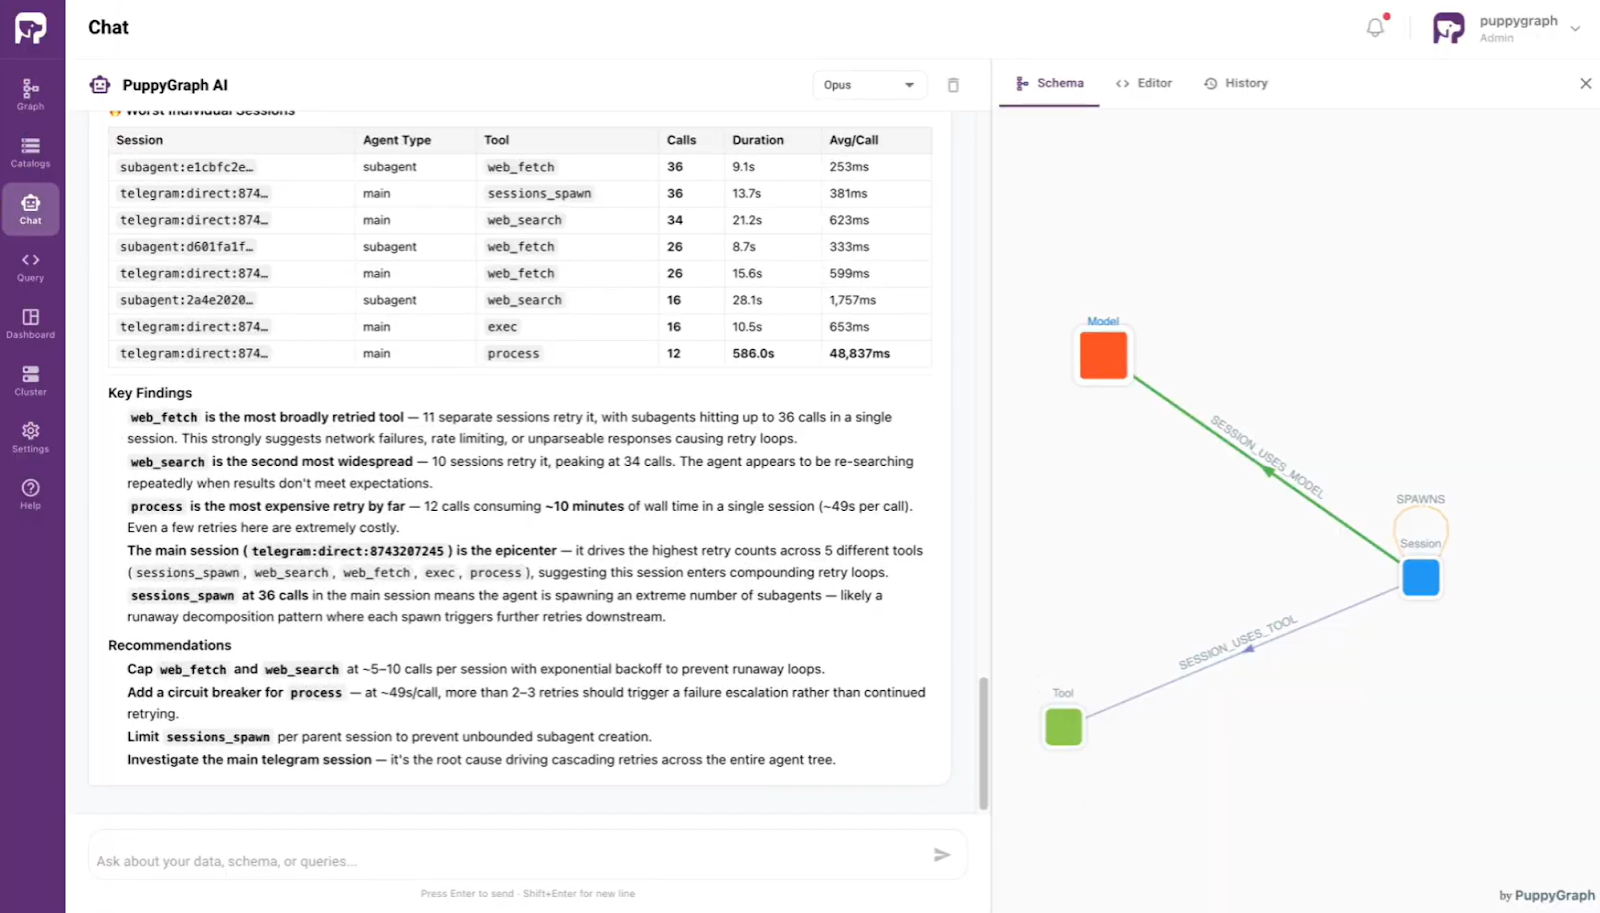Switch to the Schema tab
This screenshot has width=1600, height=913.
click(x=1049, y=83)
